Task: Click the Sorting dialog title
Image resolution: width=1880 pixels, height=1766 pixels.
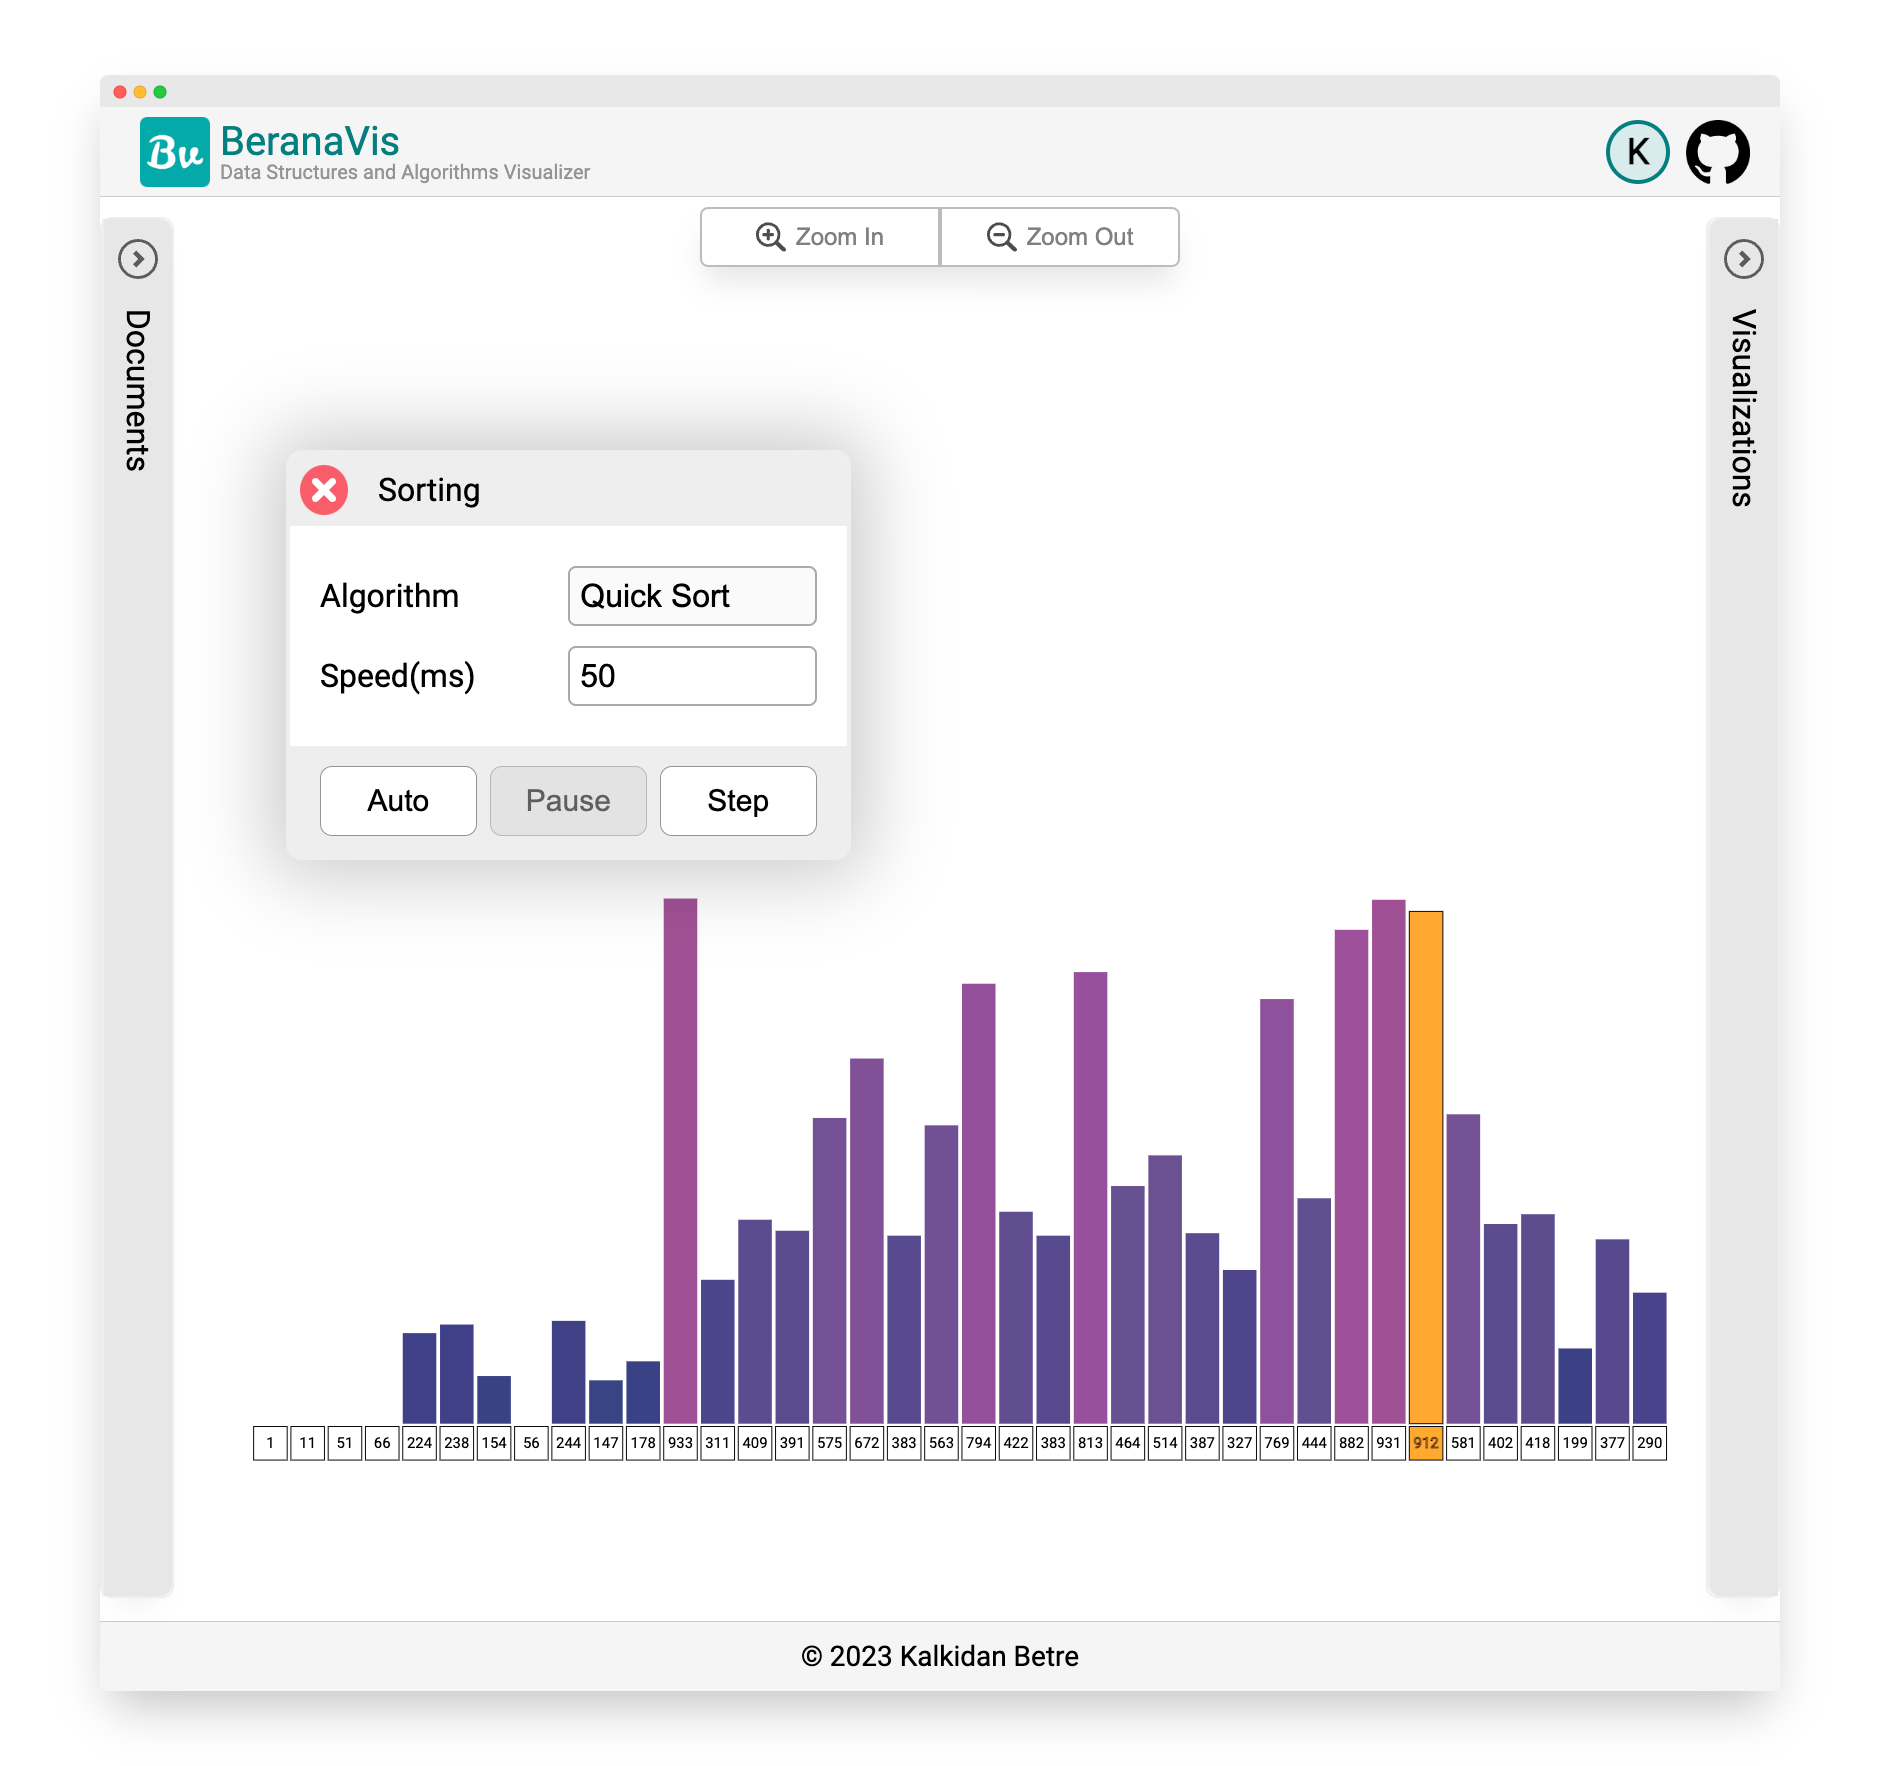Action: click(x=429, y=490)
